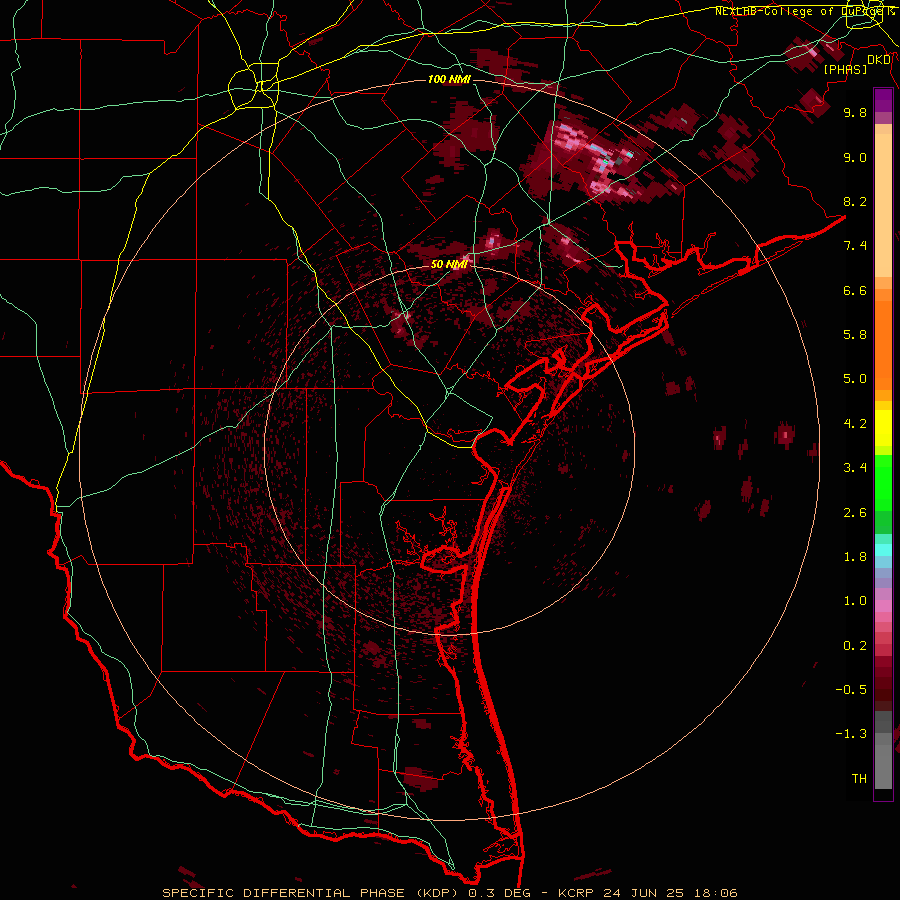The image size is (900, 900).
Task: Click the "5.0" color scale value
Action: pos(855,379)
